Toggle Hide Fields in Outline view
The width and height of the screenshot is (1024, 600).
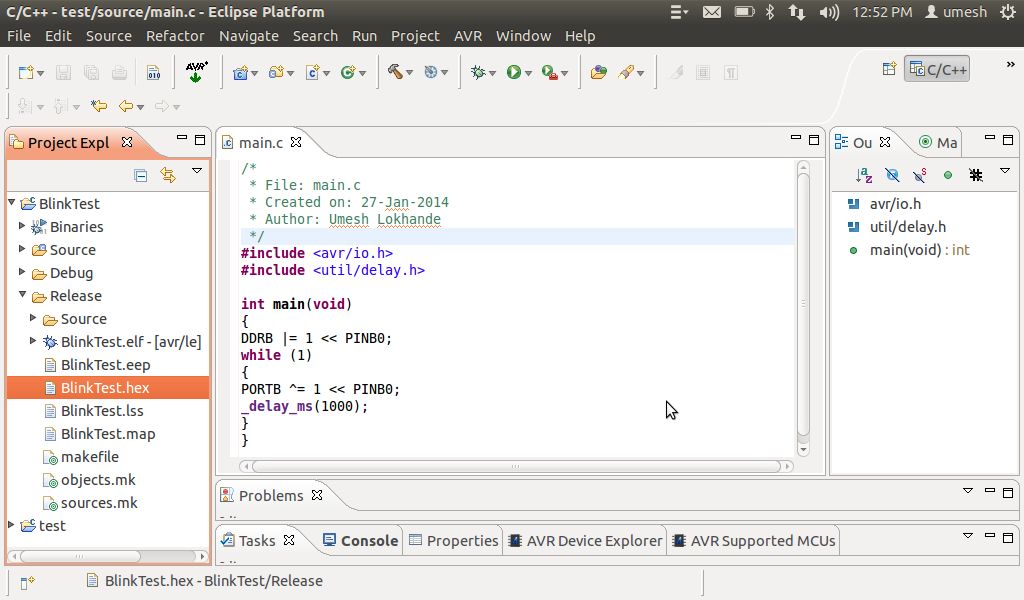(892, 175)
